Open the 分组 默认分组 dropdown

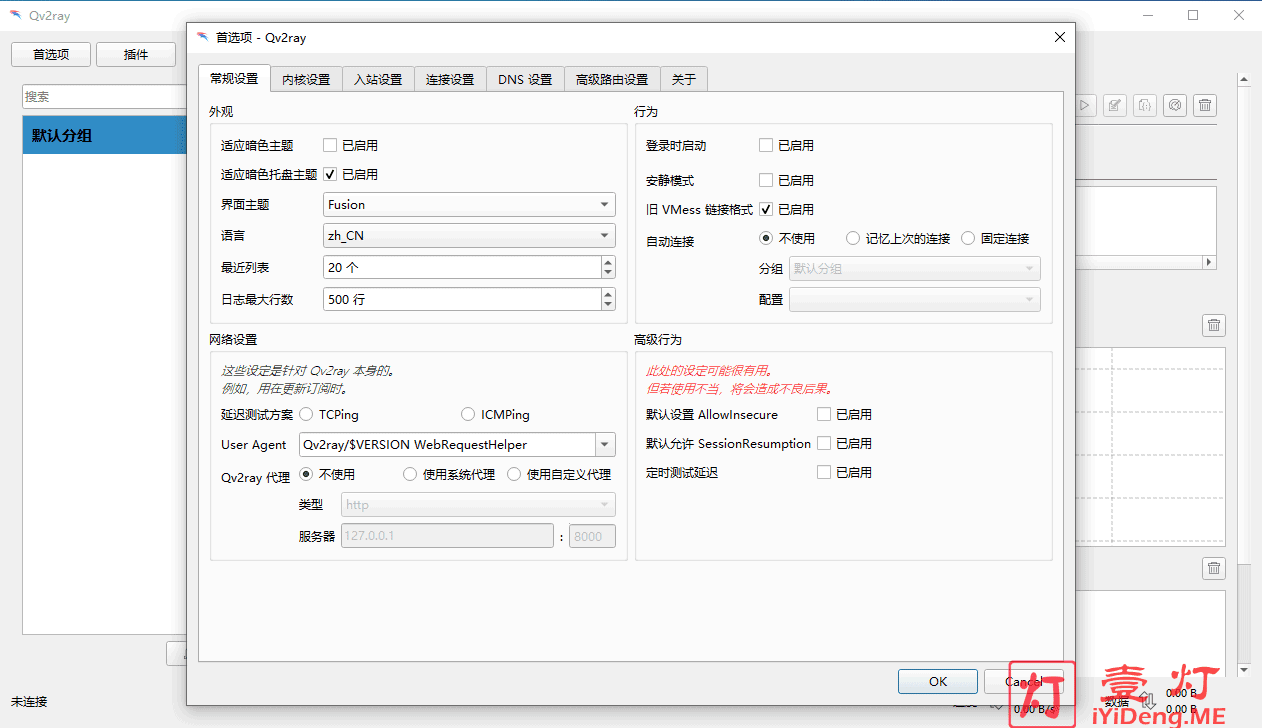click(915, 268)
